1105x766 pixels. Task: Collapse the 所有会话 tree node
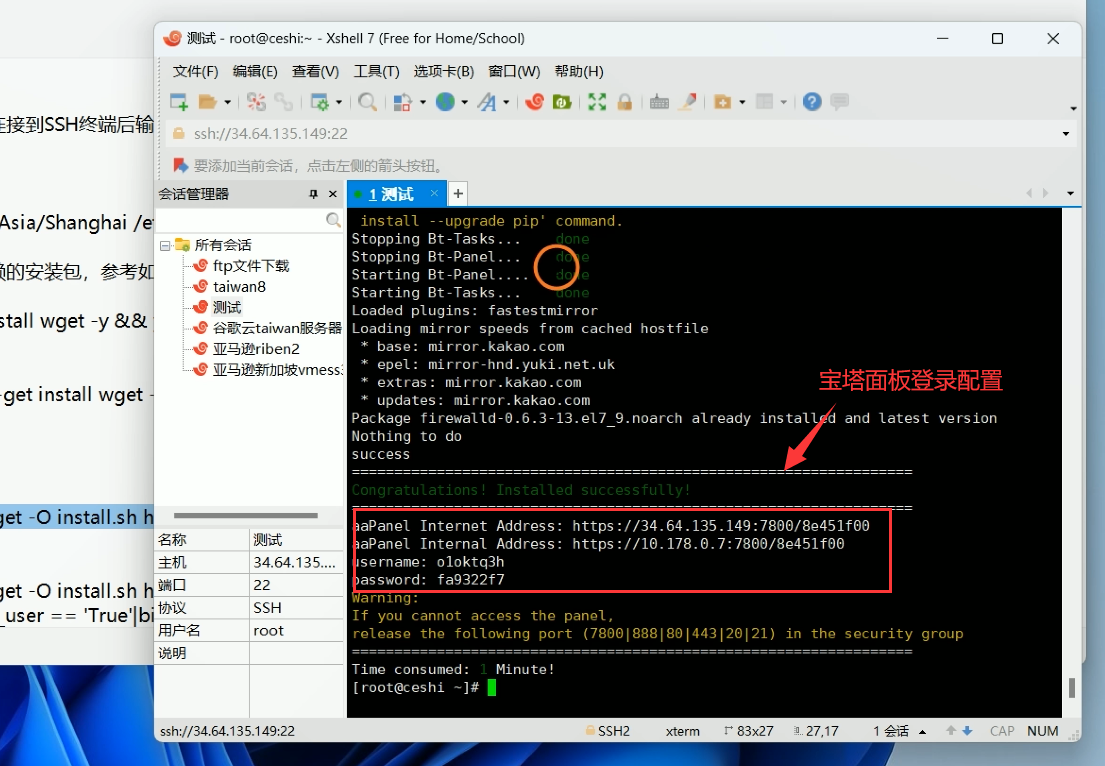(x=165, y=245)
